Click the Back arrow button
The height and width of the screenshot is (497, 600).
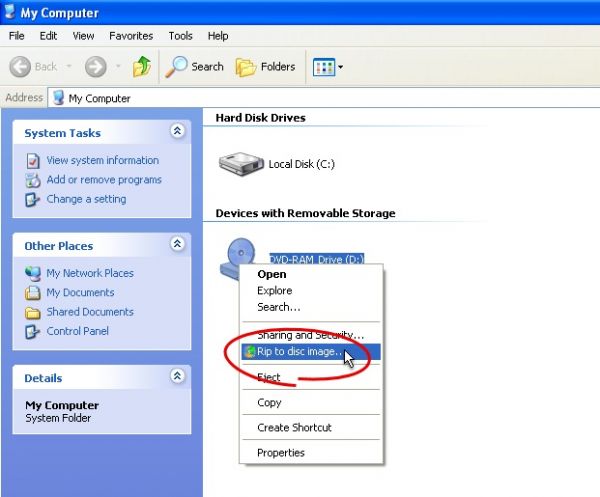tap(20, 67)
